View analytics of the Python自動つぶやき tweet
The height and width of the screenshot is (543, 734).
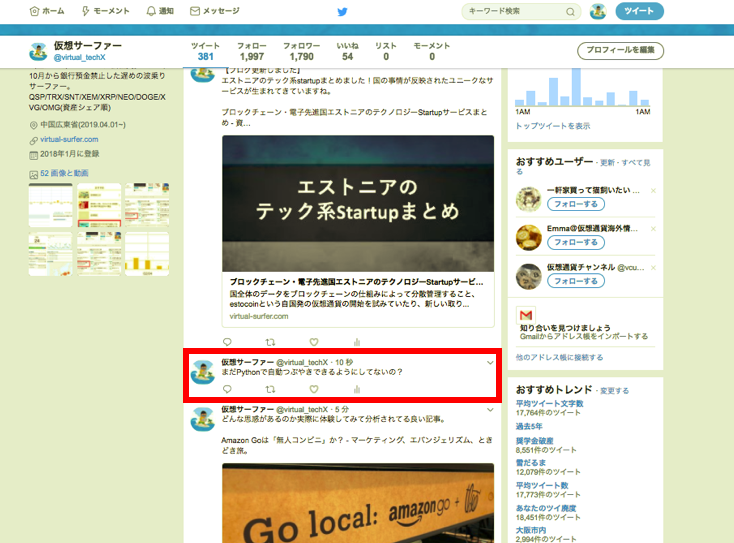tap(357, 389)
